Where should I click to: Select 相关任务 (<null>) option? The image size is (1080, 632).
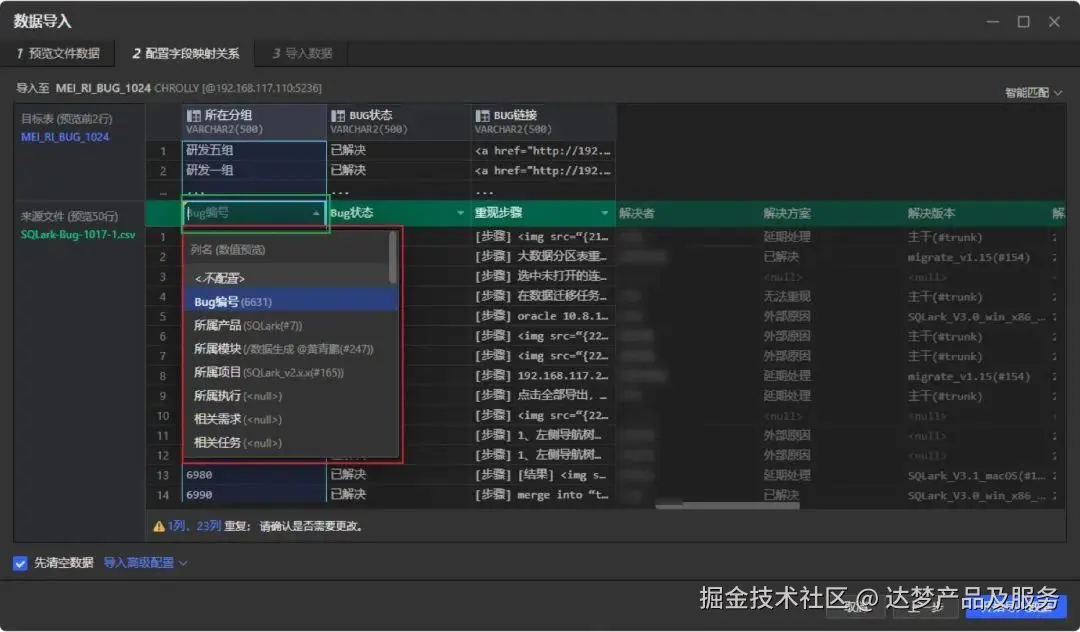coord(290,443)
